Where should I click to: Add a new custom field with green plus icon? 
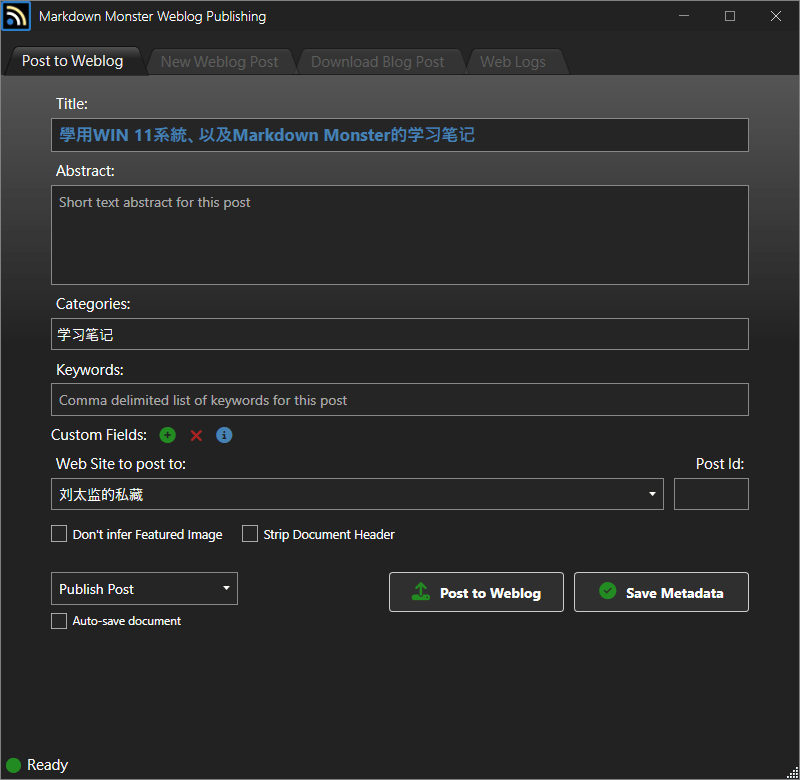(167, 435)
